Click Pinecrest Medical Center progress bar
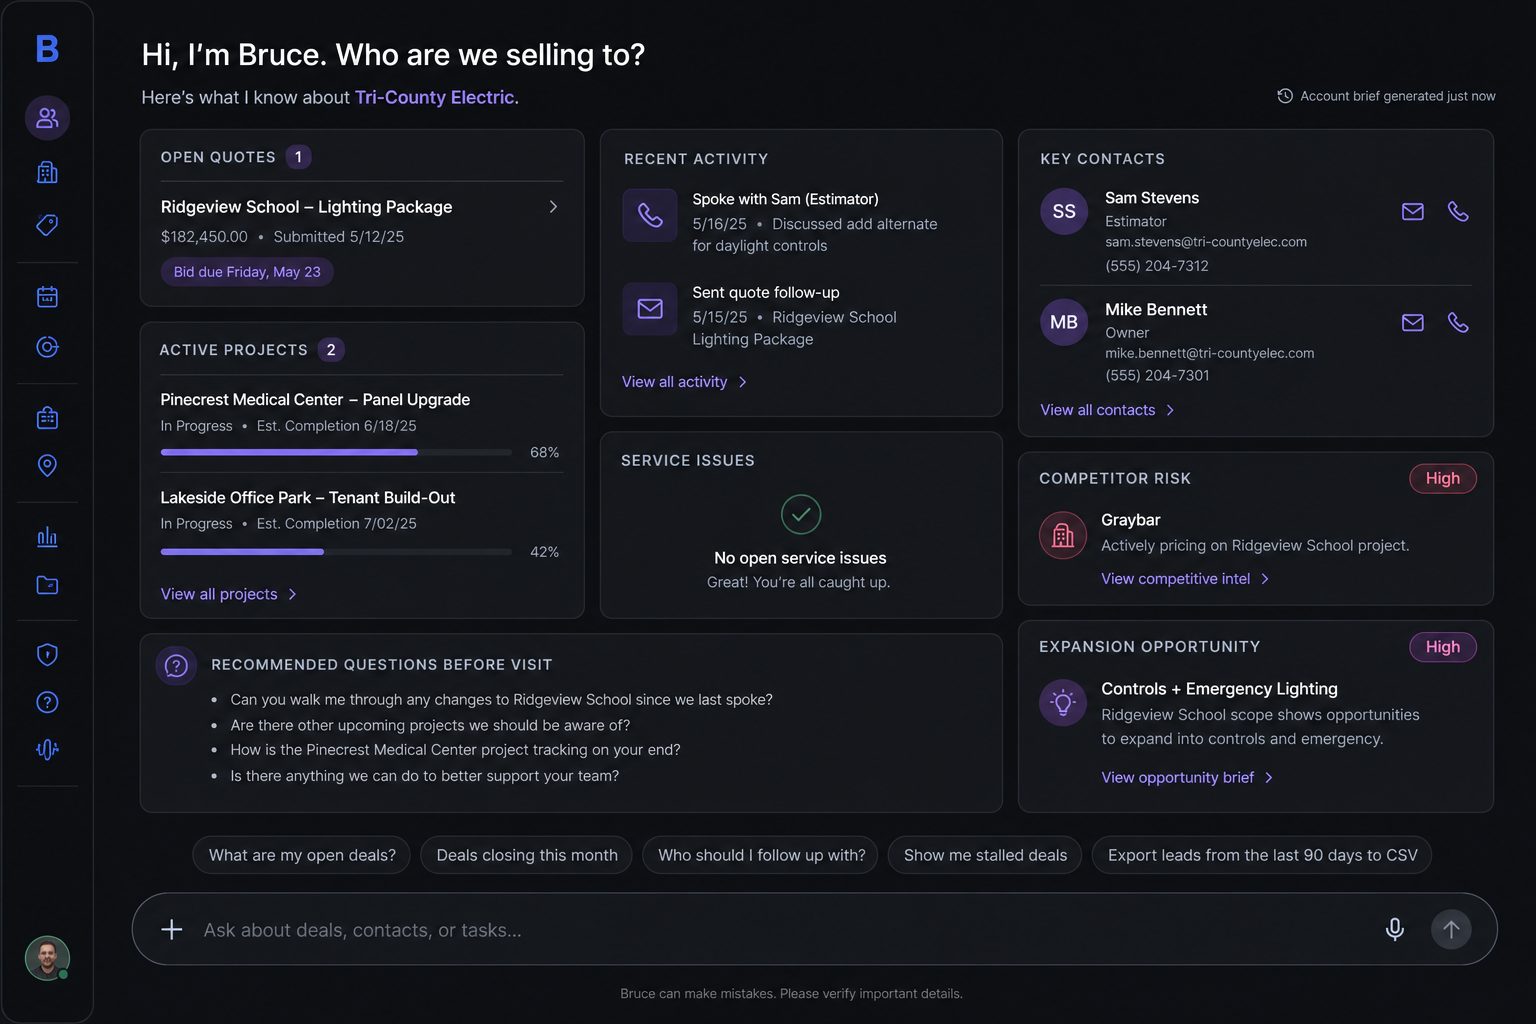 pos(336,452)
